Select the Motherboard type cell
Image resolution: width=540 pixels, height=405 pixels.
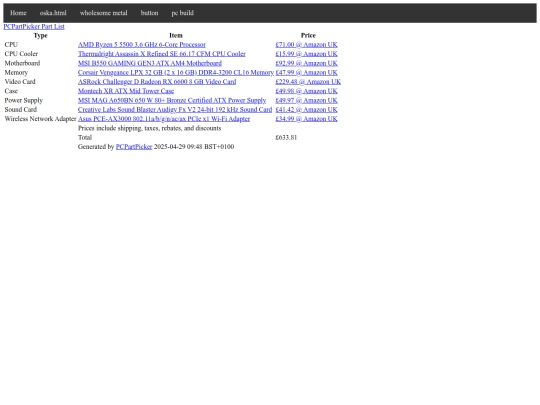point(22,63)
